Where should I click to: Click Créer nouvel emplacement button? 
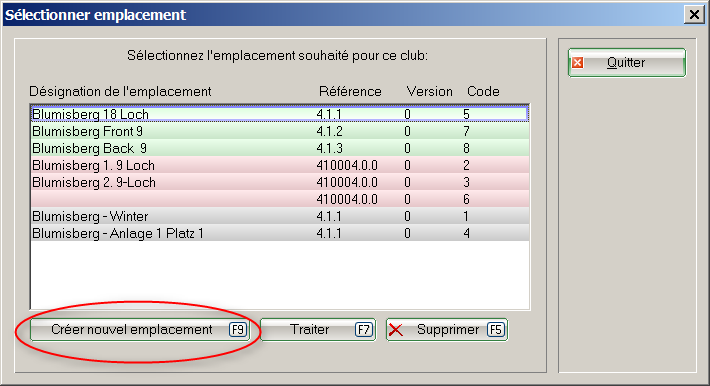point(140,329)
